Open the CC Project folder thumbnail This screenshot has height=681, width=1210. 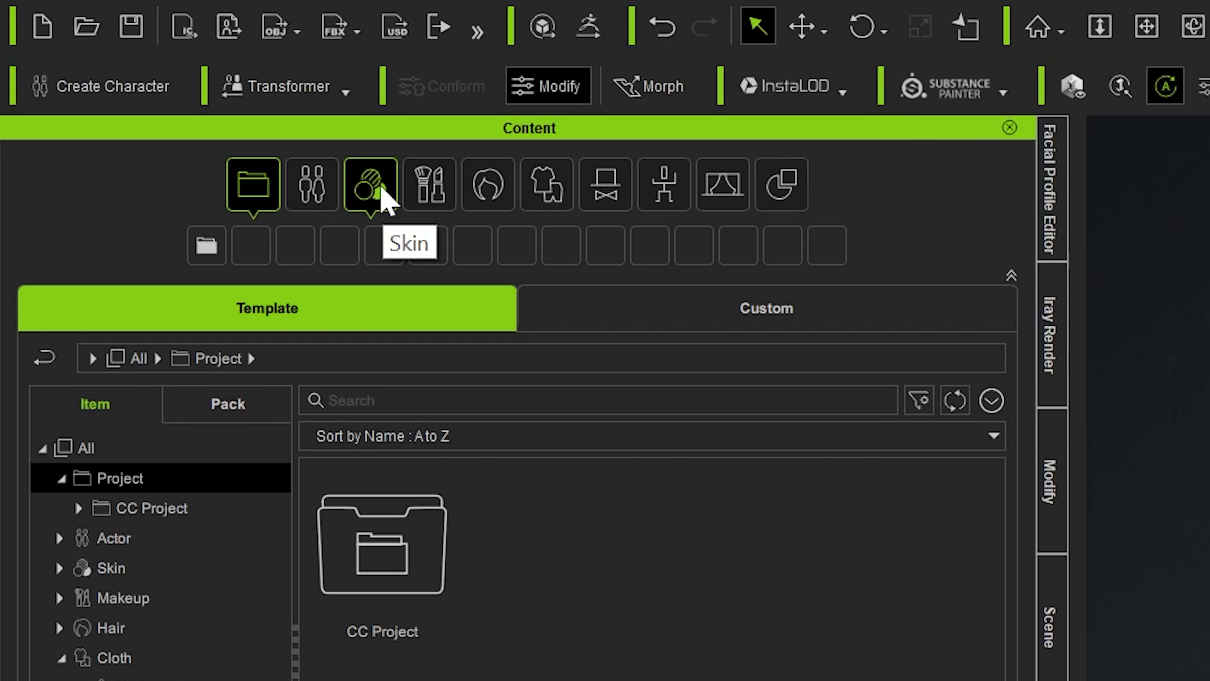(382, 545)
